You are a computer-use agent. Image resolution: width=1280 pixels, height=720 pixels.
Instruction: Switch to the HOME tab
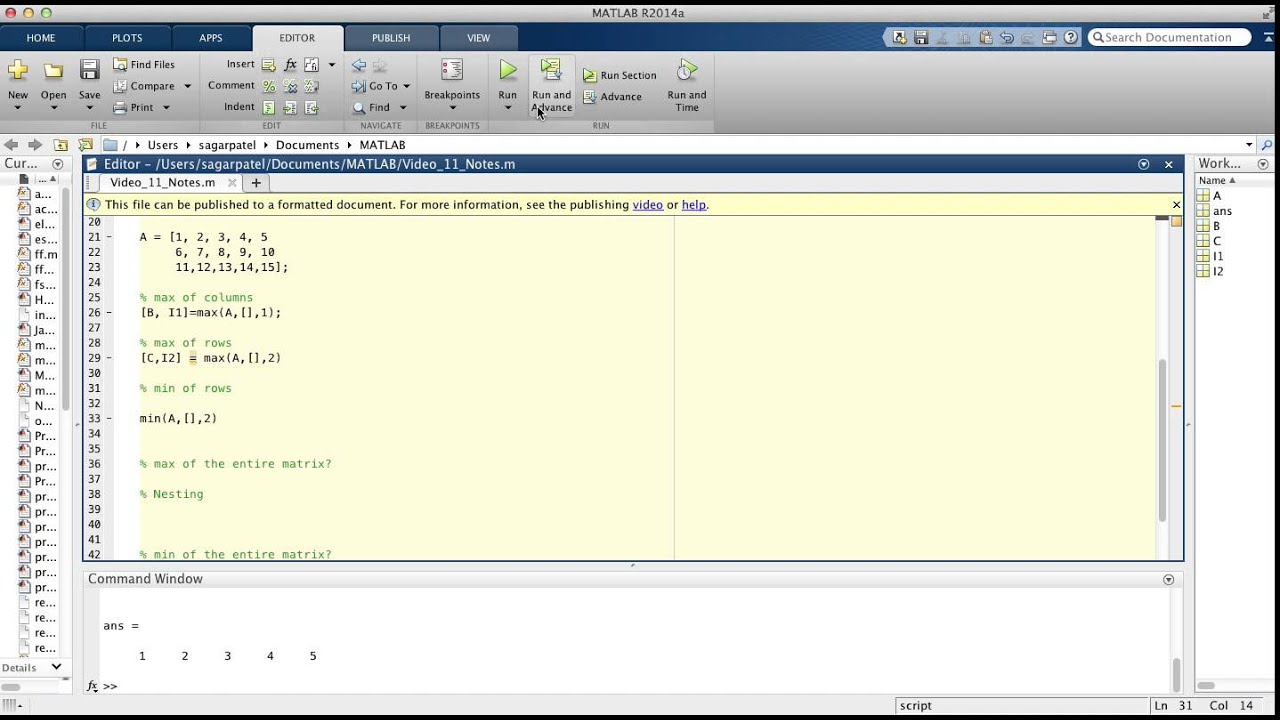pyautogui.click(x=41, y=38)
